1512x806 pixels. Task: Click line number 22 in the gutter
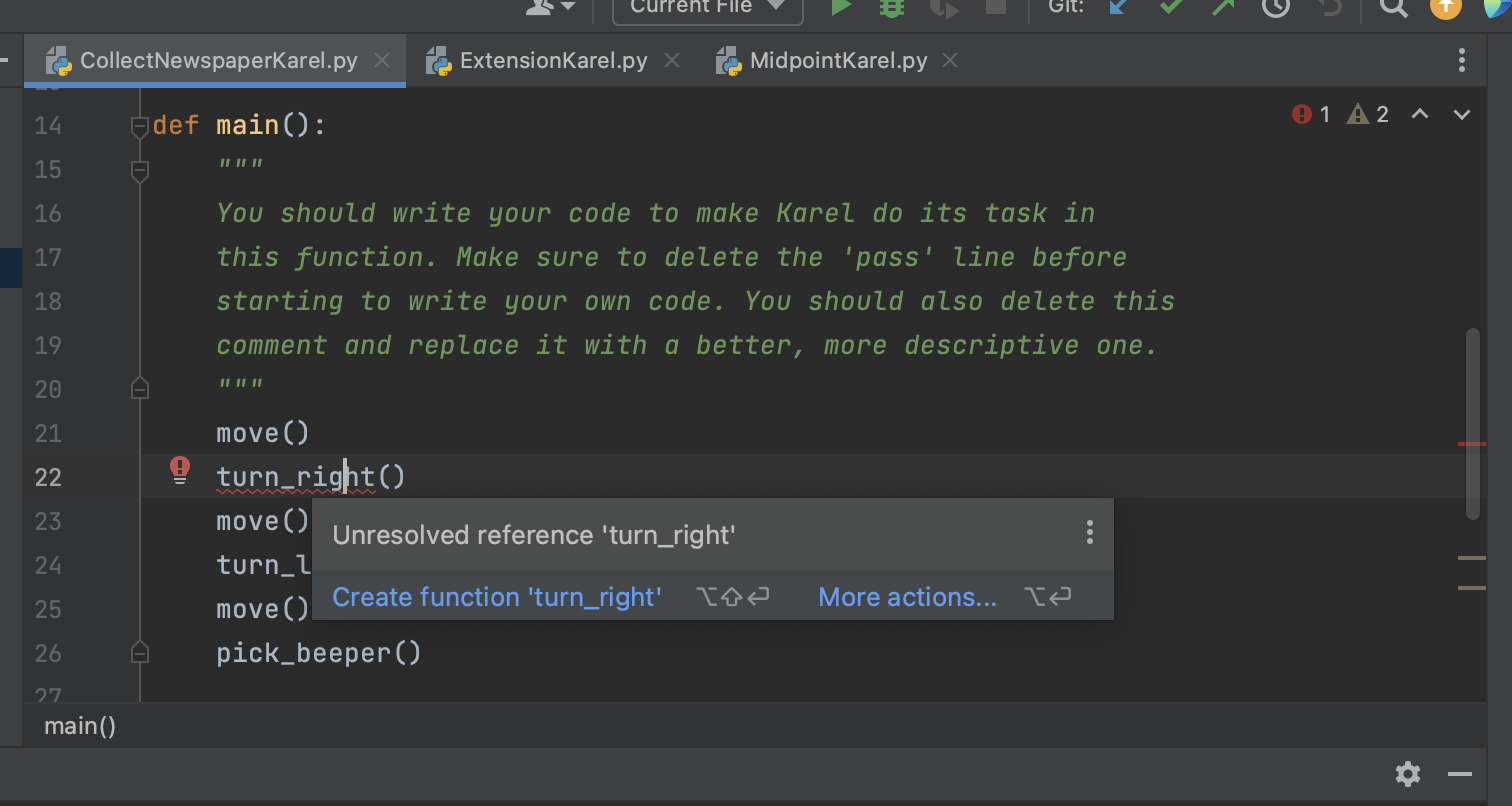(48, 477)
